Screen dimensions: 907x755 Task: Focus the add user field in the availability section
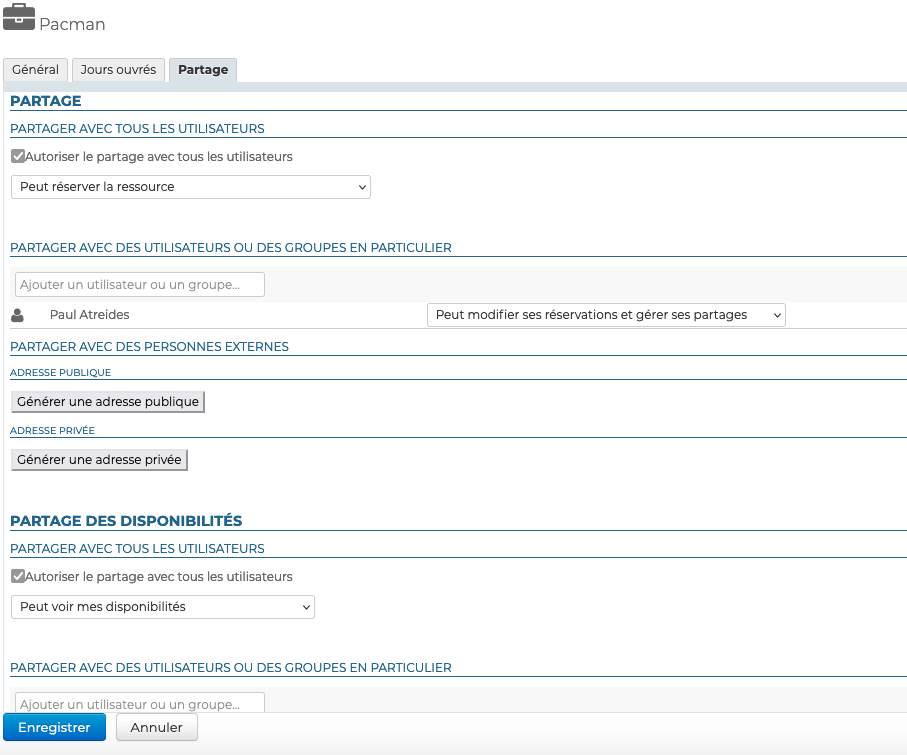point(140,704)
